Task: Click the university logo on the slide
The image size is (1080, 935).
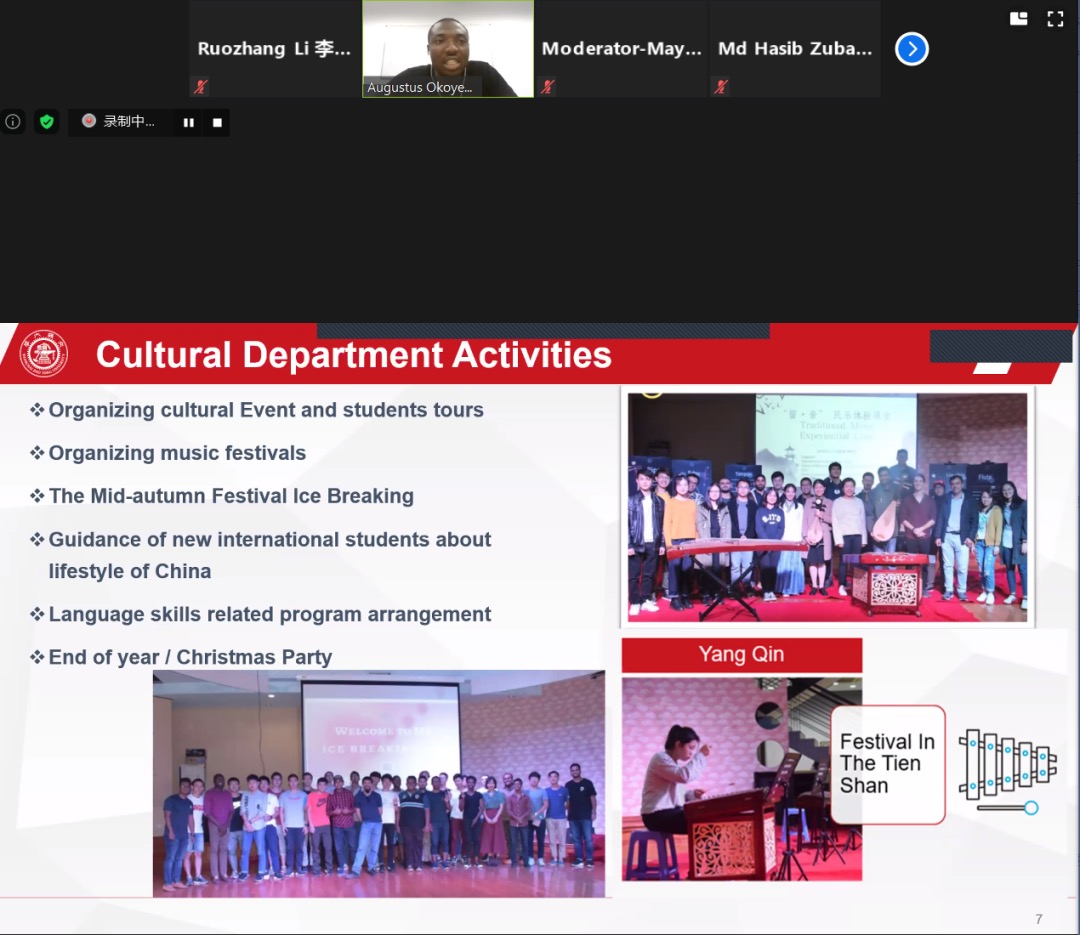Action: pos(44,354)
